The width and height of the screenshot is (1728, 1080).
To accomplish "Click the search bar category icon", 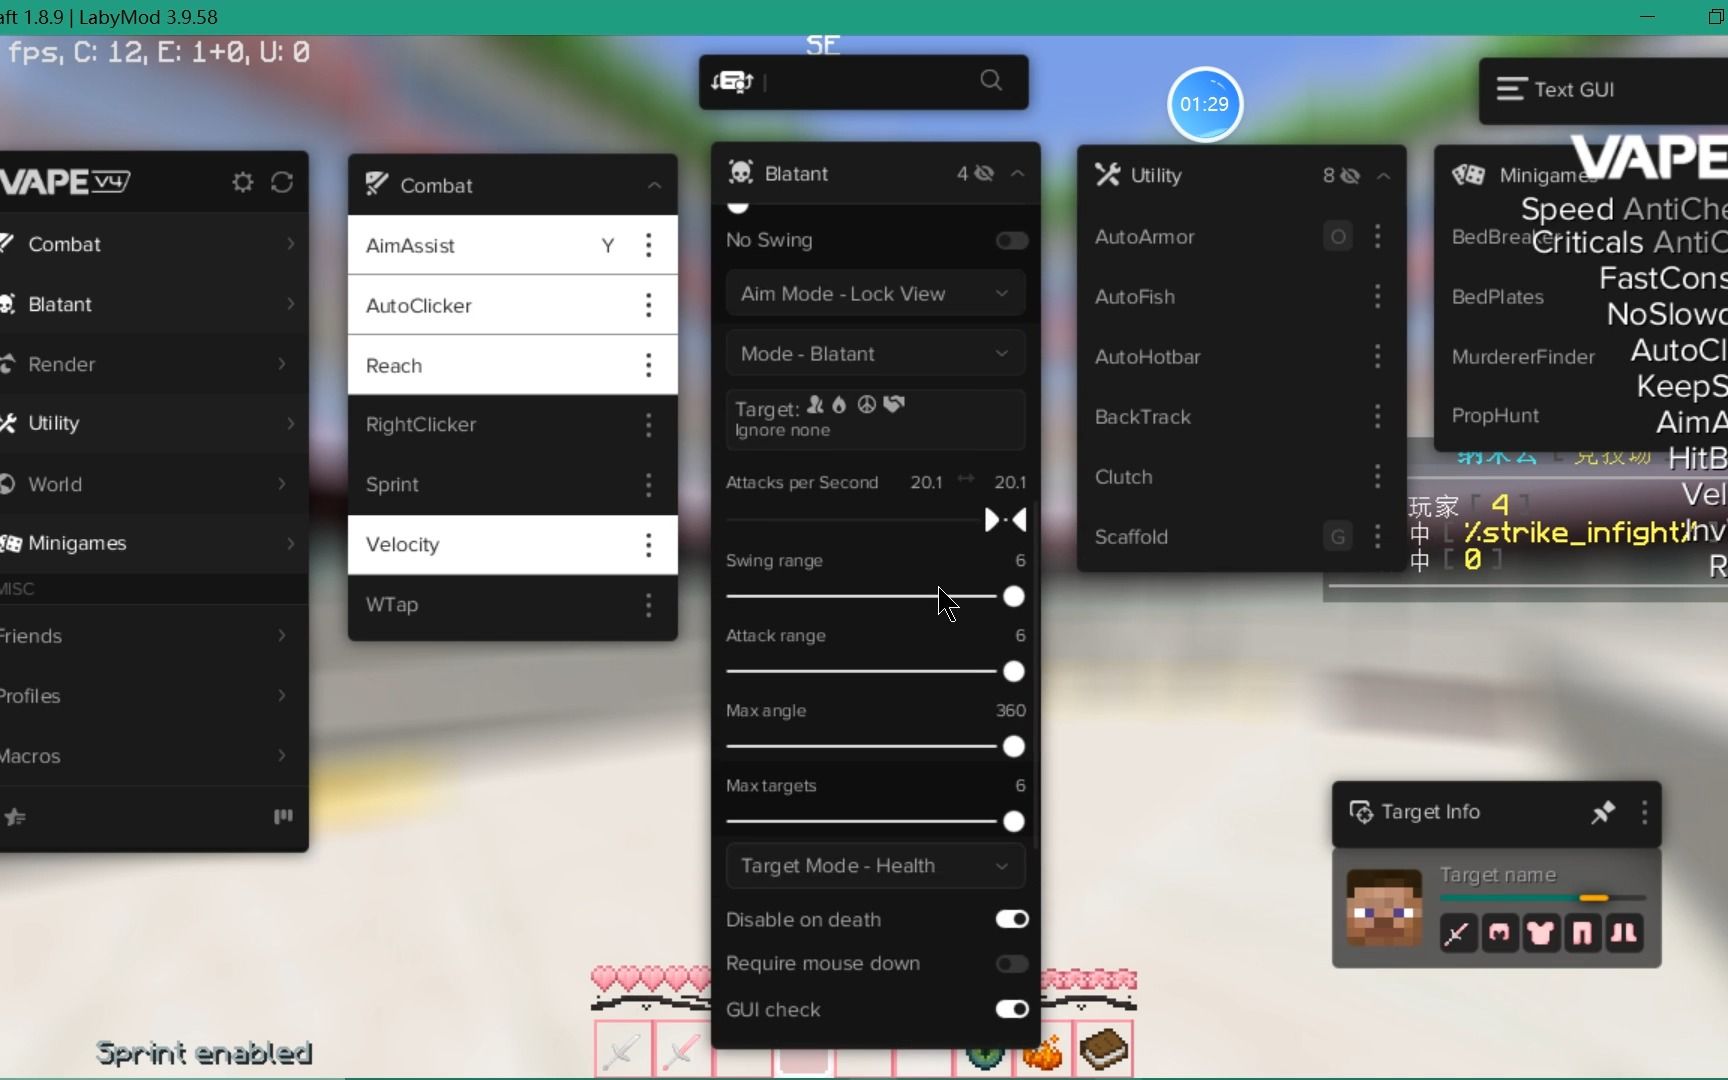I will [731, 82].
